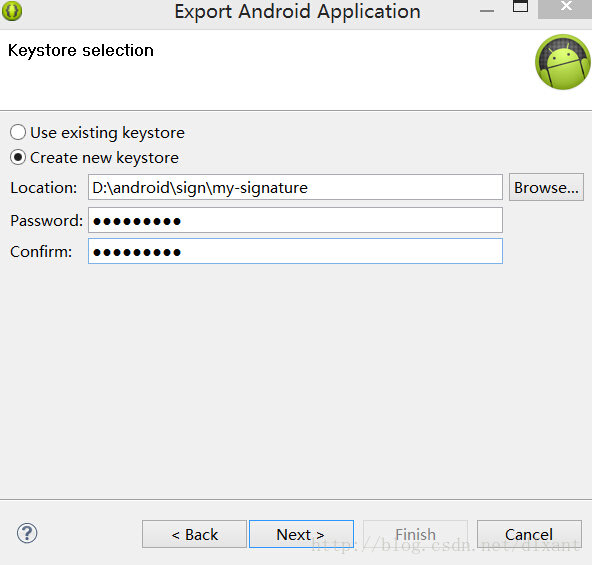Maximize the Export Android Application dialog
The height and width of the screenshot is (565, 592).
point(520,7)
